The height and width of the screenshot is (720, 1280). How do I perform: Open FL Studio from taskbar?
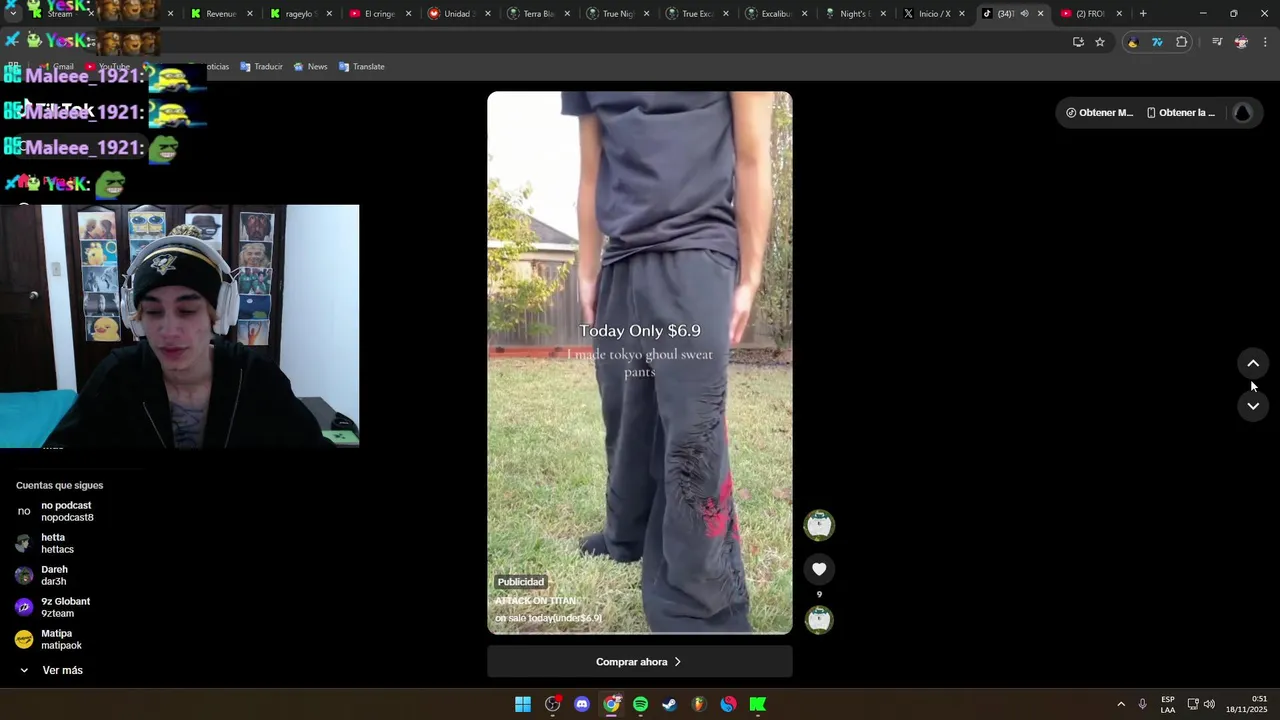(699, 704)
